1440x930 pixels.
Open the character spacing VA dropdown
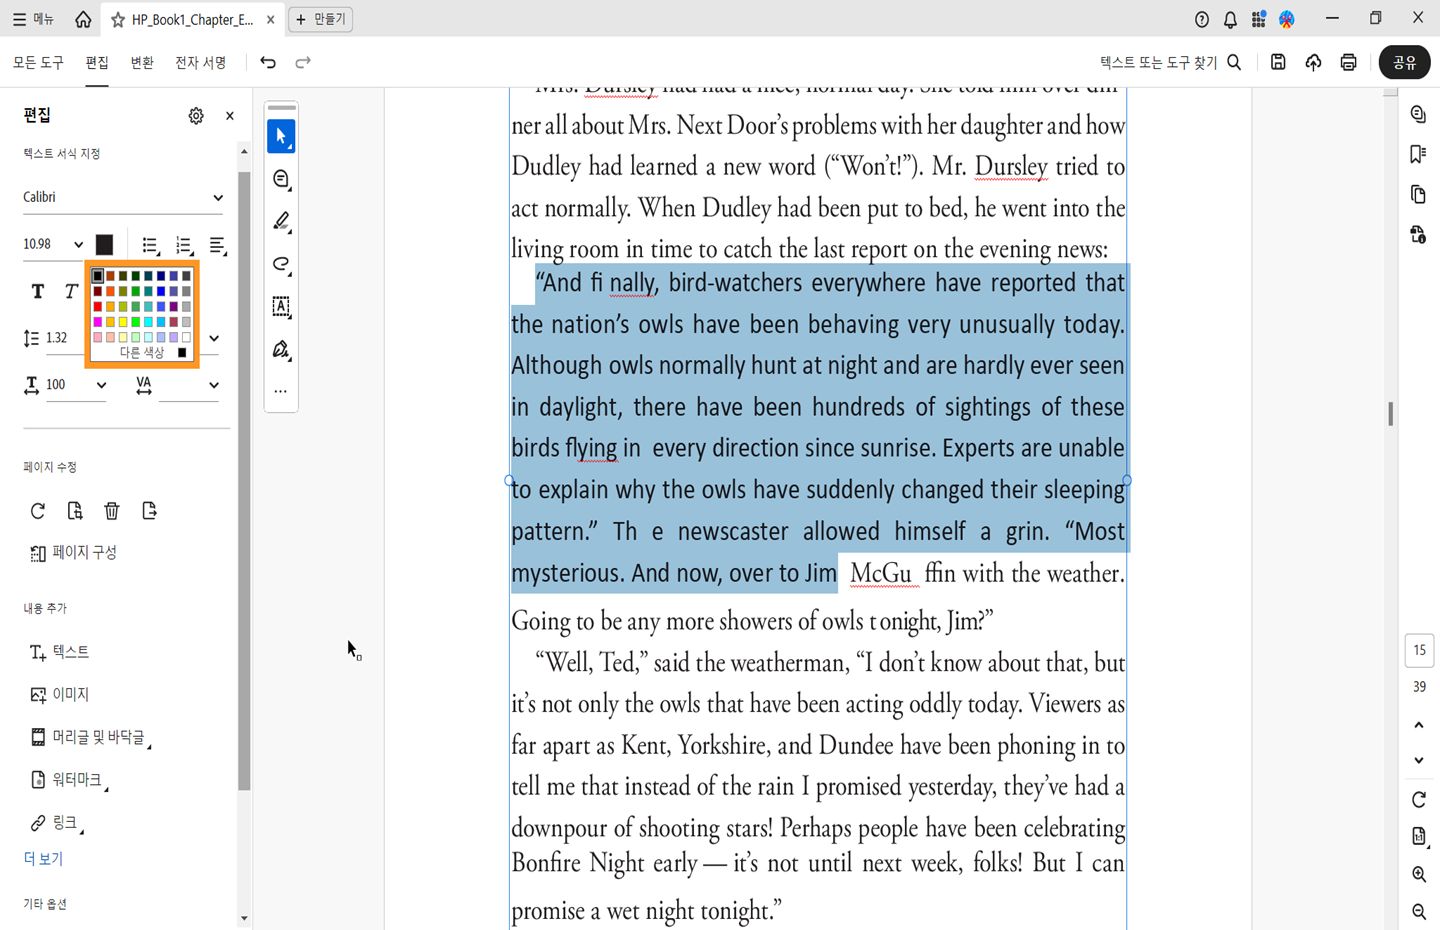(x=214, y=385)
